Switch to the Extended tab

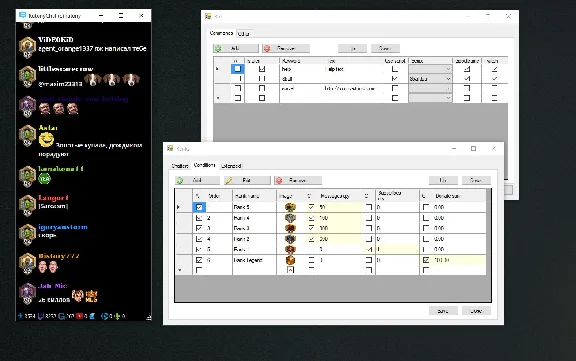[231, 166]
